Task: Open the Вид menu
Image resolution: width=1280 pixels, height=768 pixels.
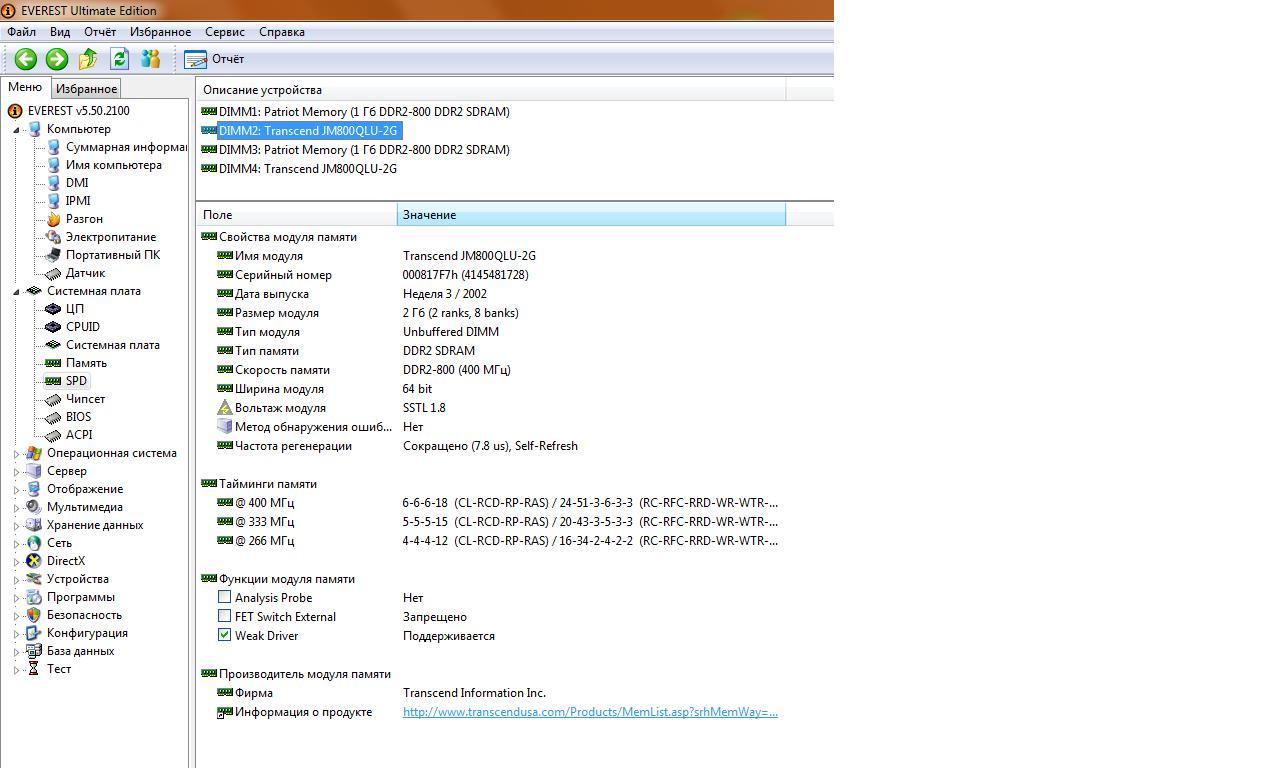Action: (60, 32)
